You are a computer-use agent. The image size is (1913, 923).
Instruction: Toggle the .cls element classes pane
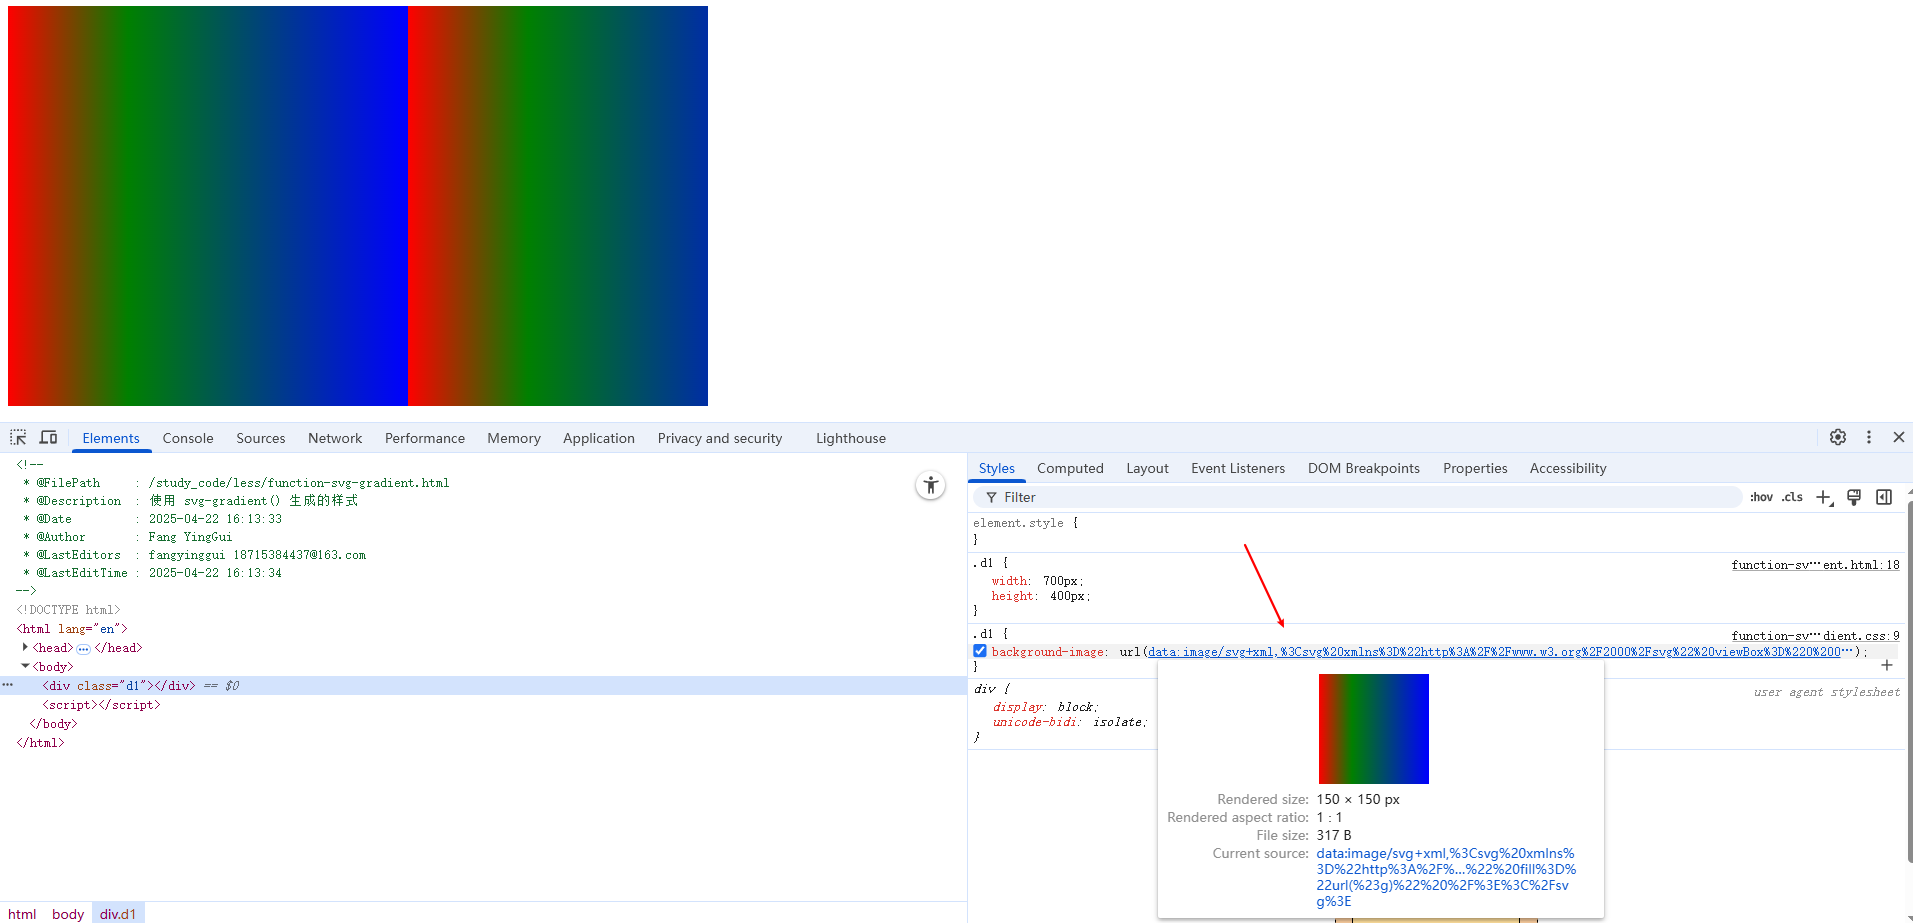(x=1792, y=497)
